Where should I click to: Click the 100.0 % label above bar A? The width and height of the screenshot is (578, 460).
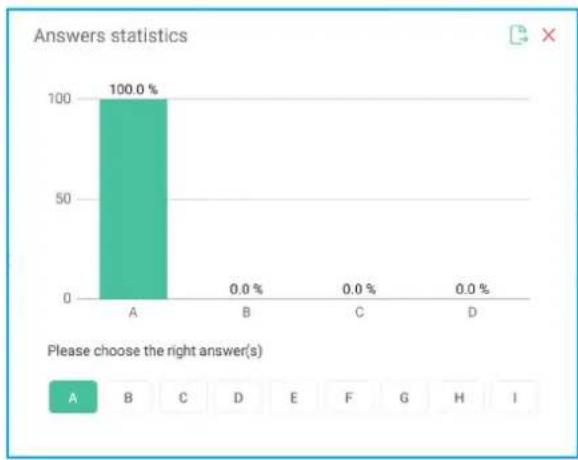click(x=133, y=89)
